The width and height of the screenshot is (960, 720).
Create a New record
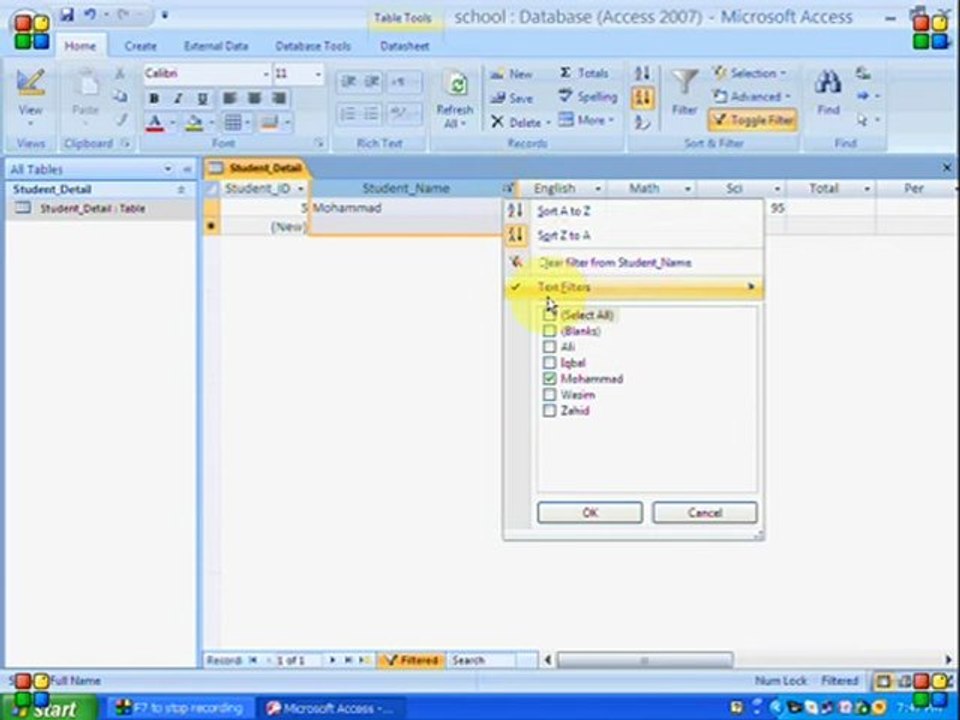[x=512, y=74]
